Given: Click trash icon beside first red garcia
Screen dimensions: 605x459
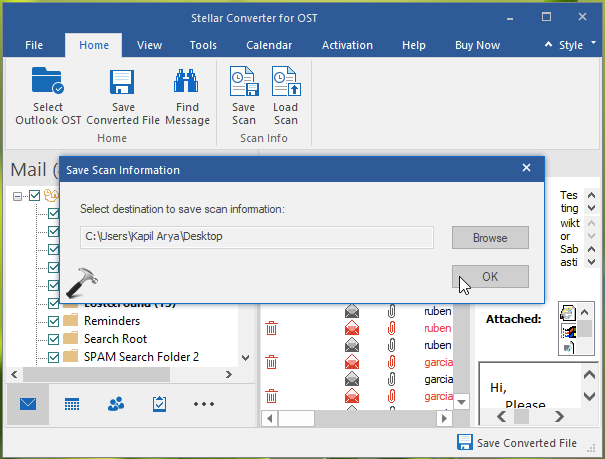Looking at the screenshot, I should coord(272,362).
